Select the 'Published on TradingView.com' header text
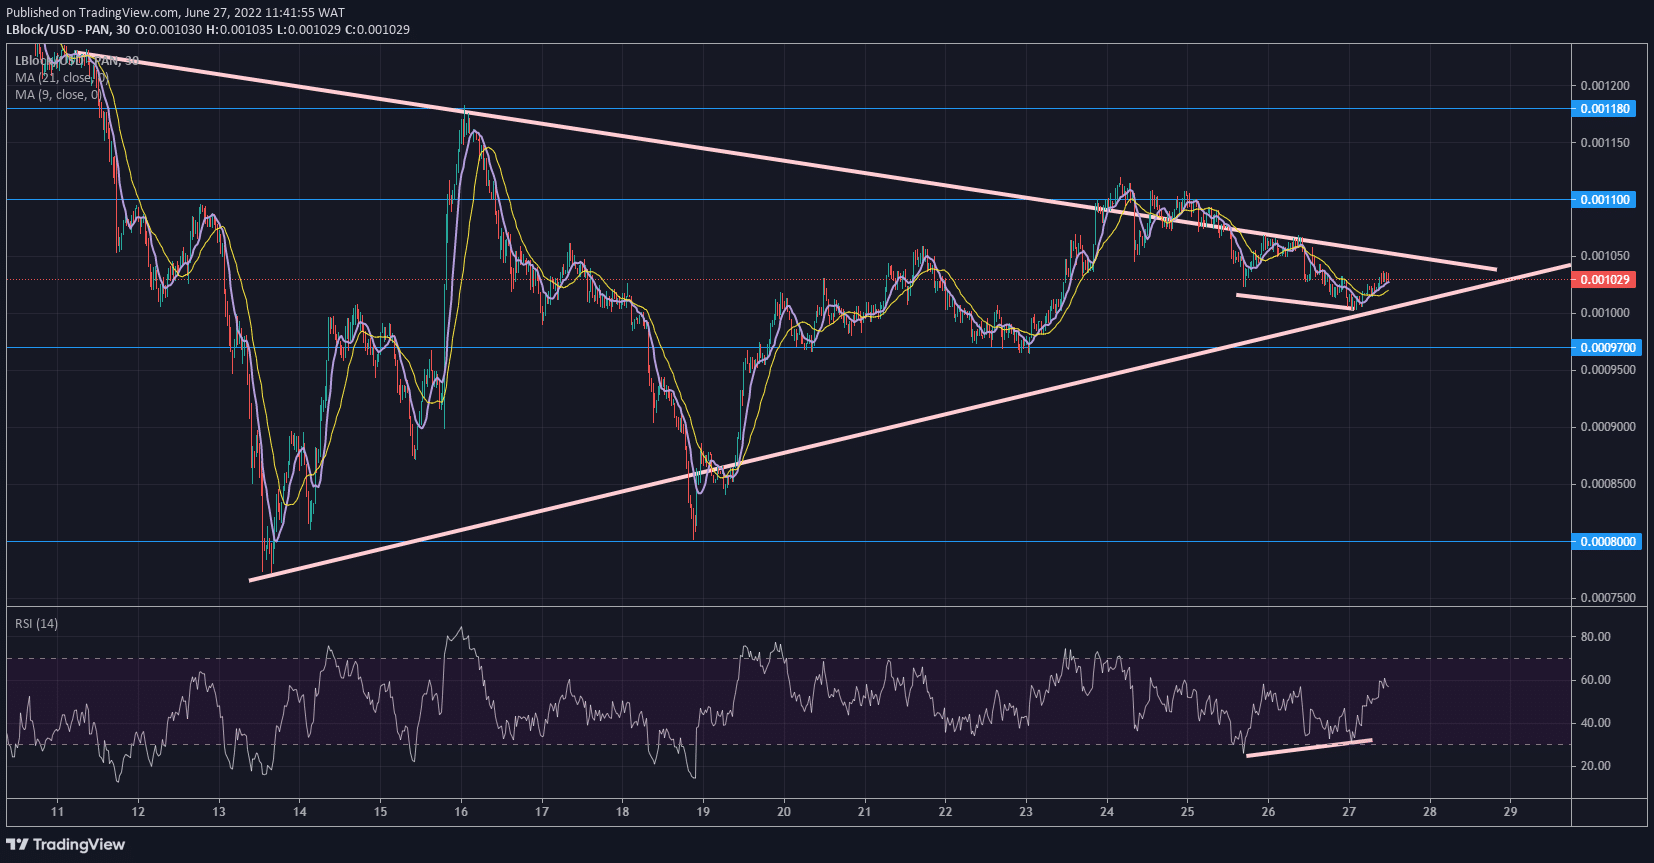 click(92, 13)
